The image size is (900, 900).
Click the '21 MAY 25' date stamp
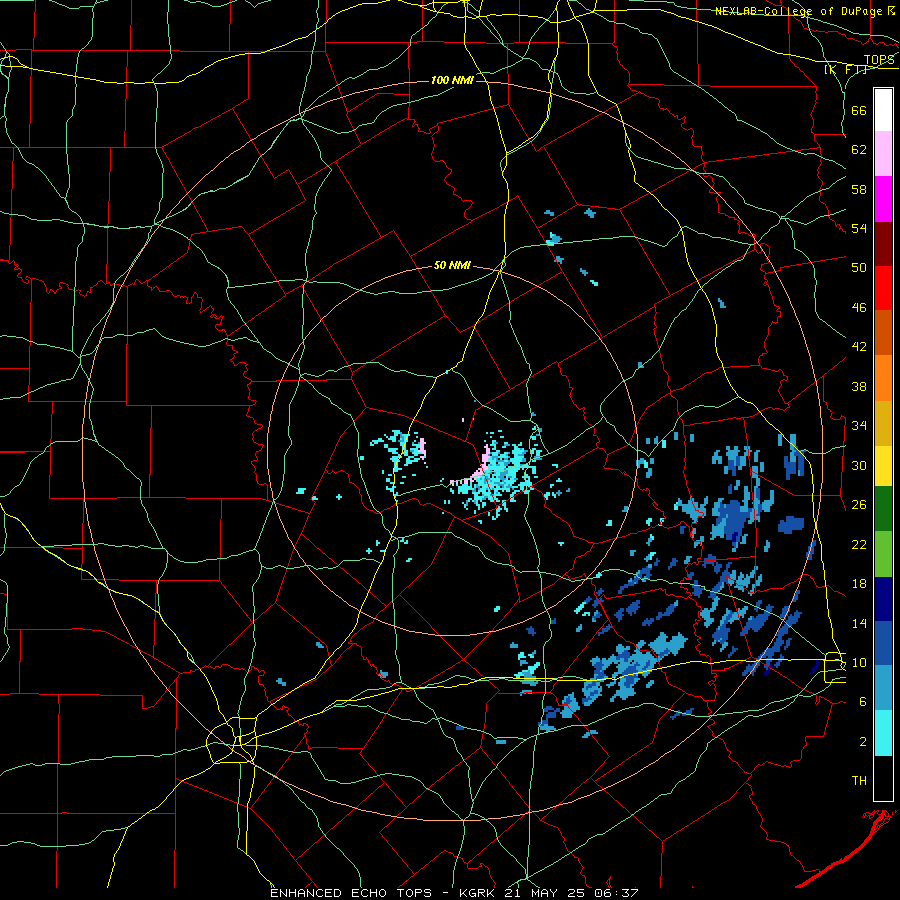coord(546,893)
